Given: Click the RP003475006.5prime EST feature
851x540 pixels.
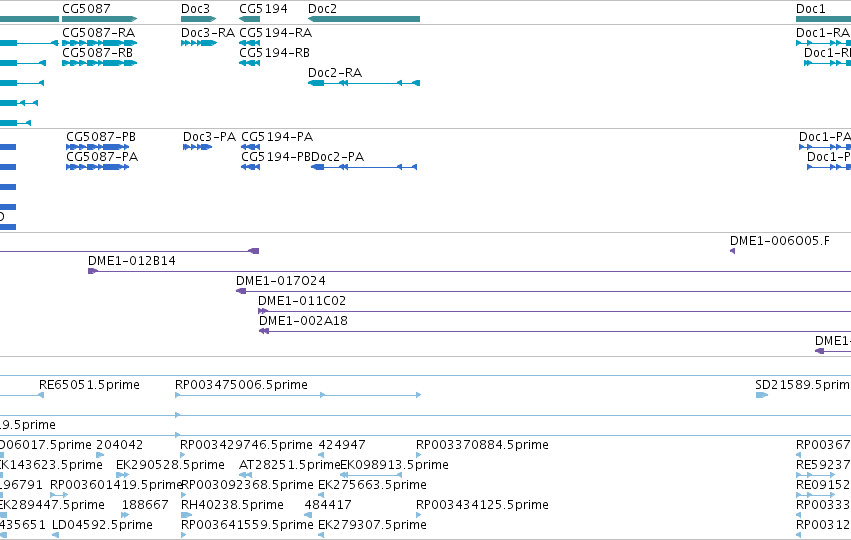Looking at the screenshot, I should pos(298,395).
